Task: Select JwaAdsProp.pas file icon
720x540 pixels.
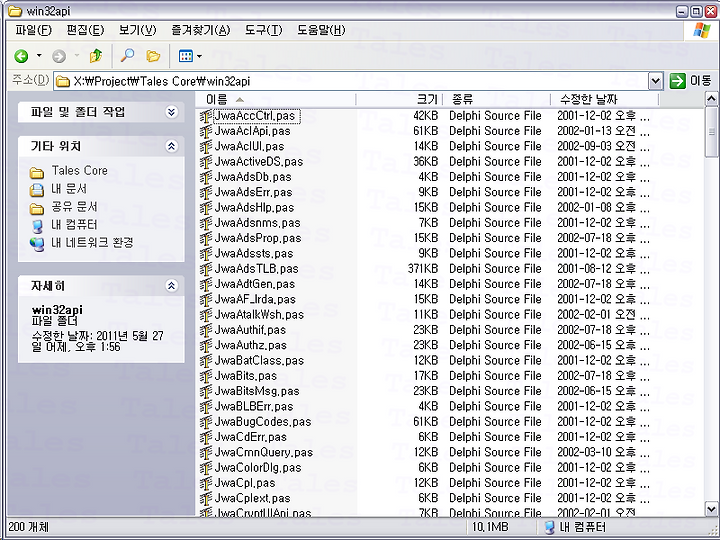Action: pyautogui.click(x=206, y=238)
